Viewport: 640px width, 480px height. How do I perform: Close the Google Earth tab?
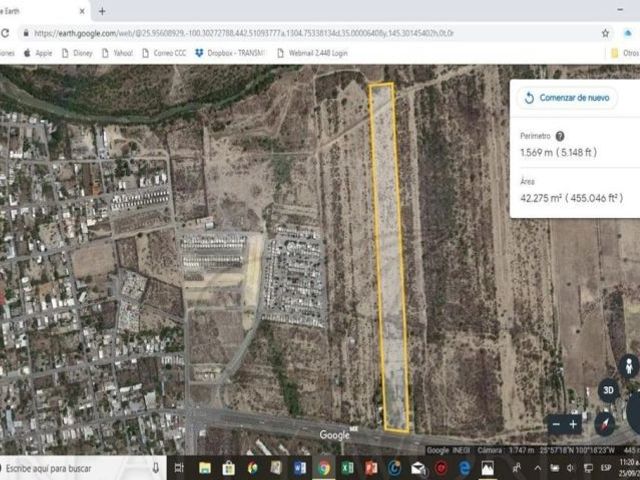(x=82, y=11)
